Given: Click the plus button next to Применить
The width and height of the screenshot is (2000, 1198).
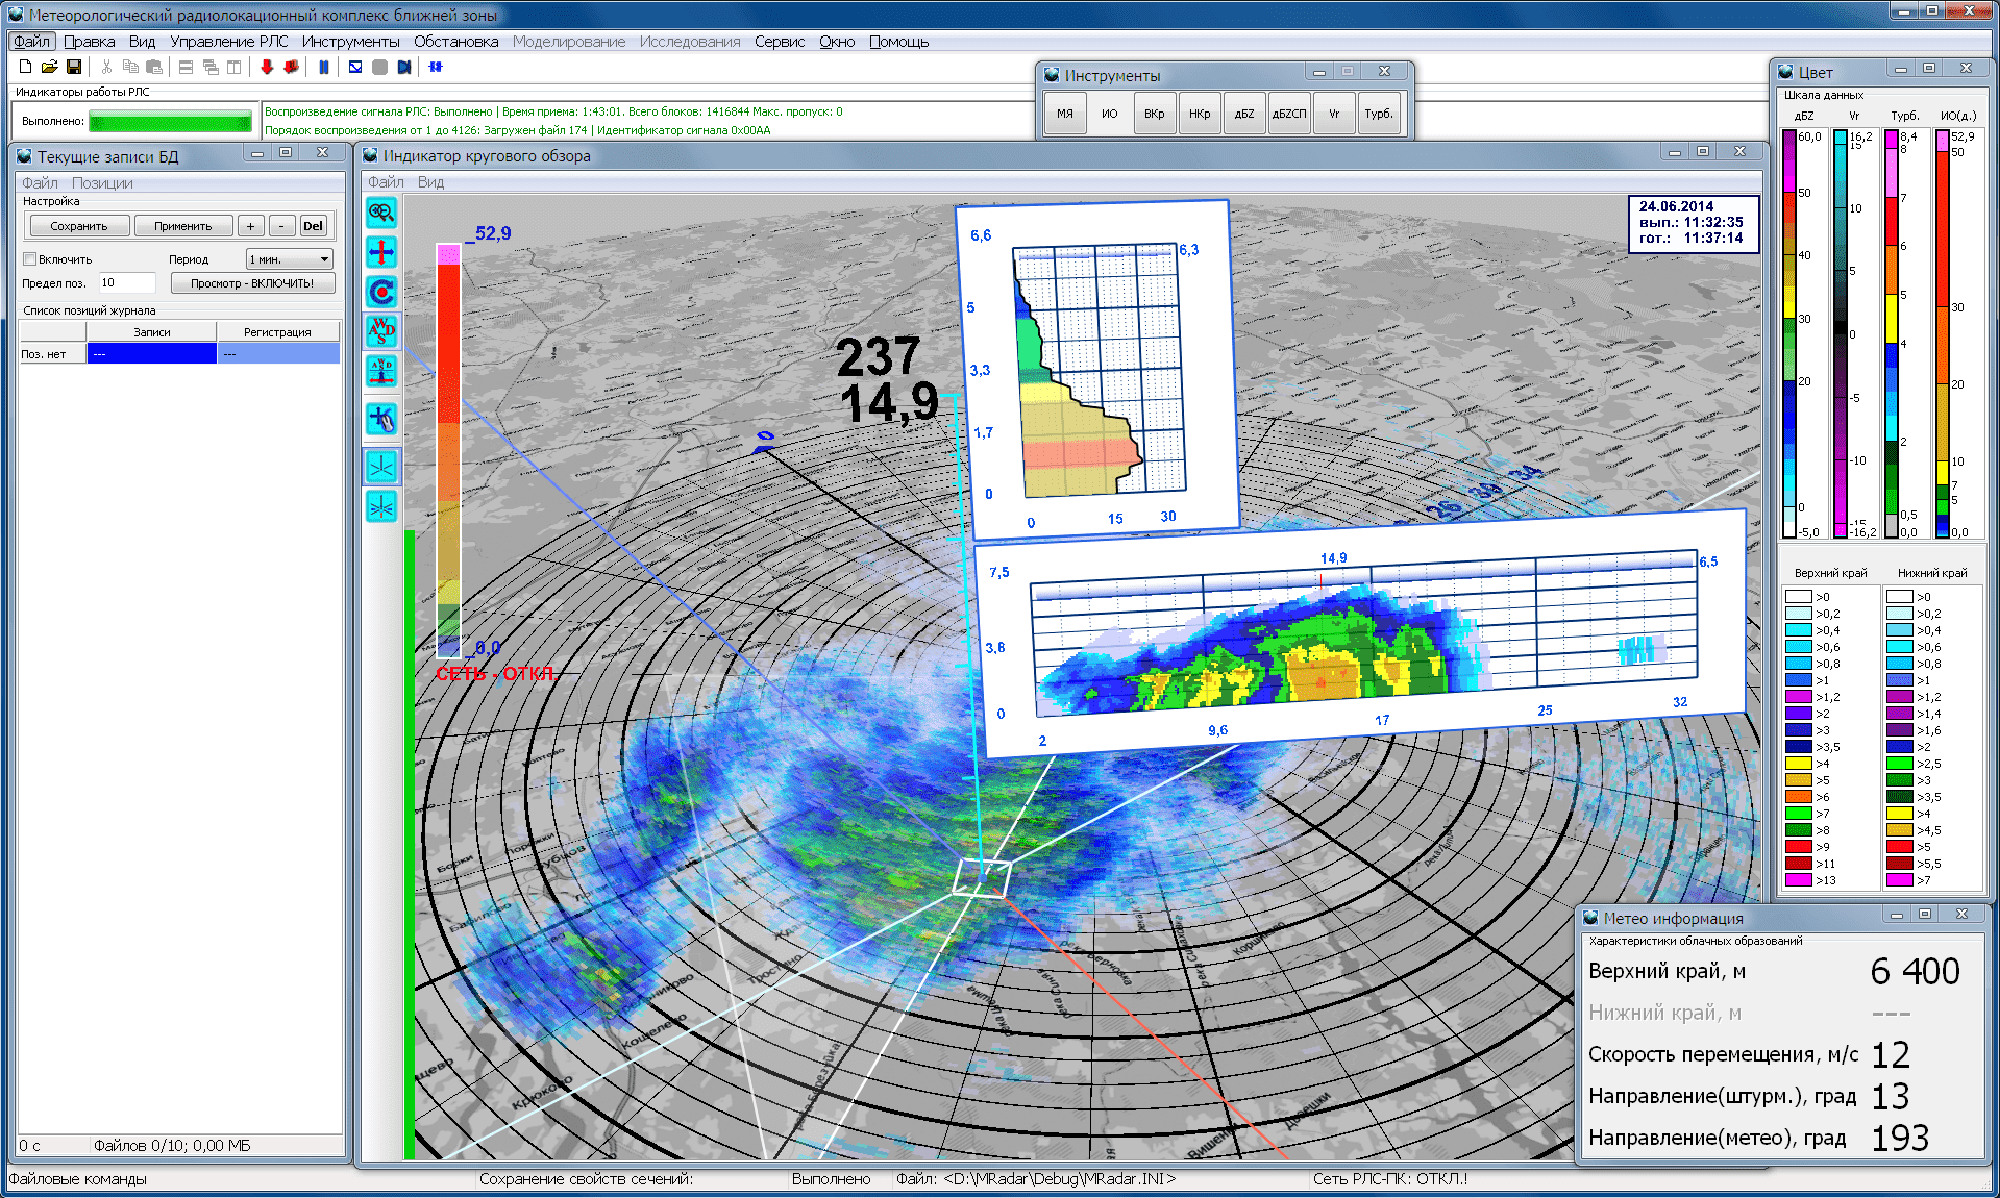Looking at the screenshot, I should [251, 226].
